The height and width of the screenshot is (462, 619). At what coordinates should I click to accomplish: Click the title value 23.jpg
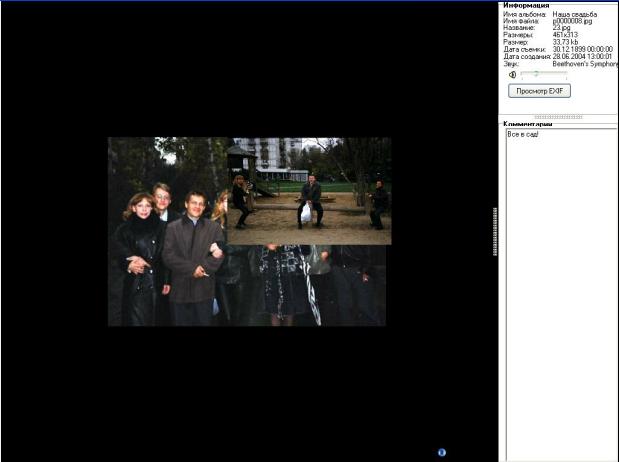[561, 28]
